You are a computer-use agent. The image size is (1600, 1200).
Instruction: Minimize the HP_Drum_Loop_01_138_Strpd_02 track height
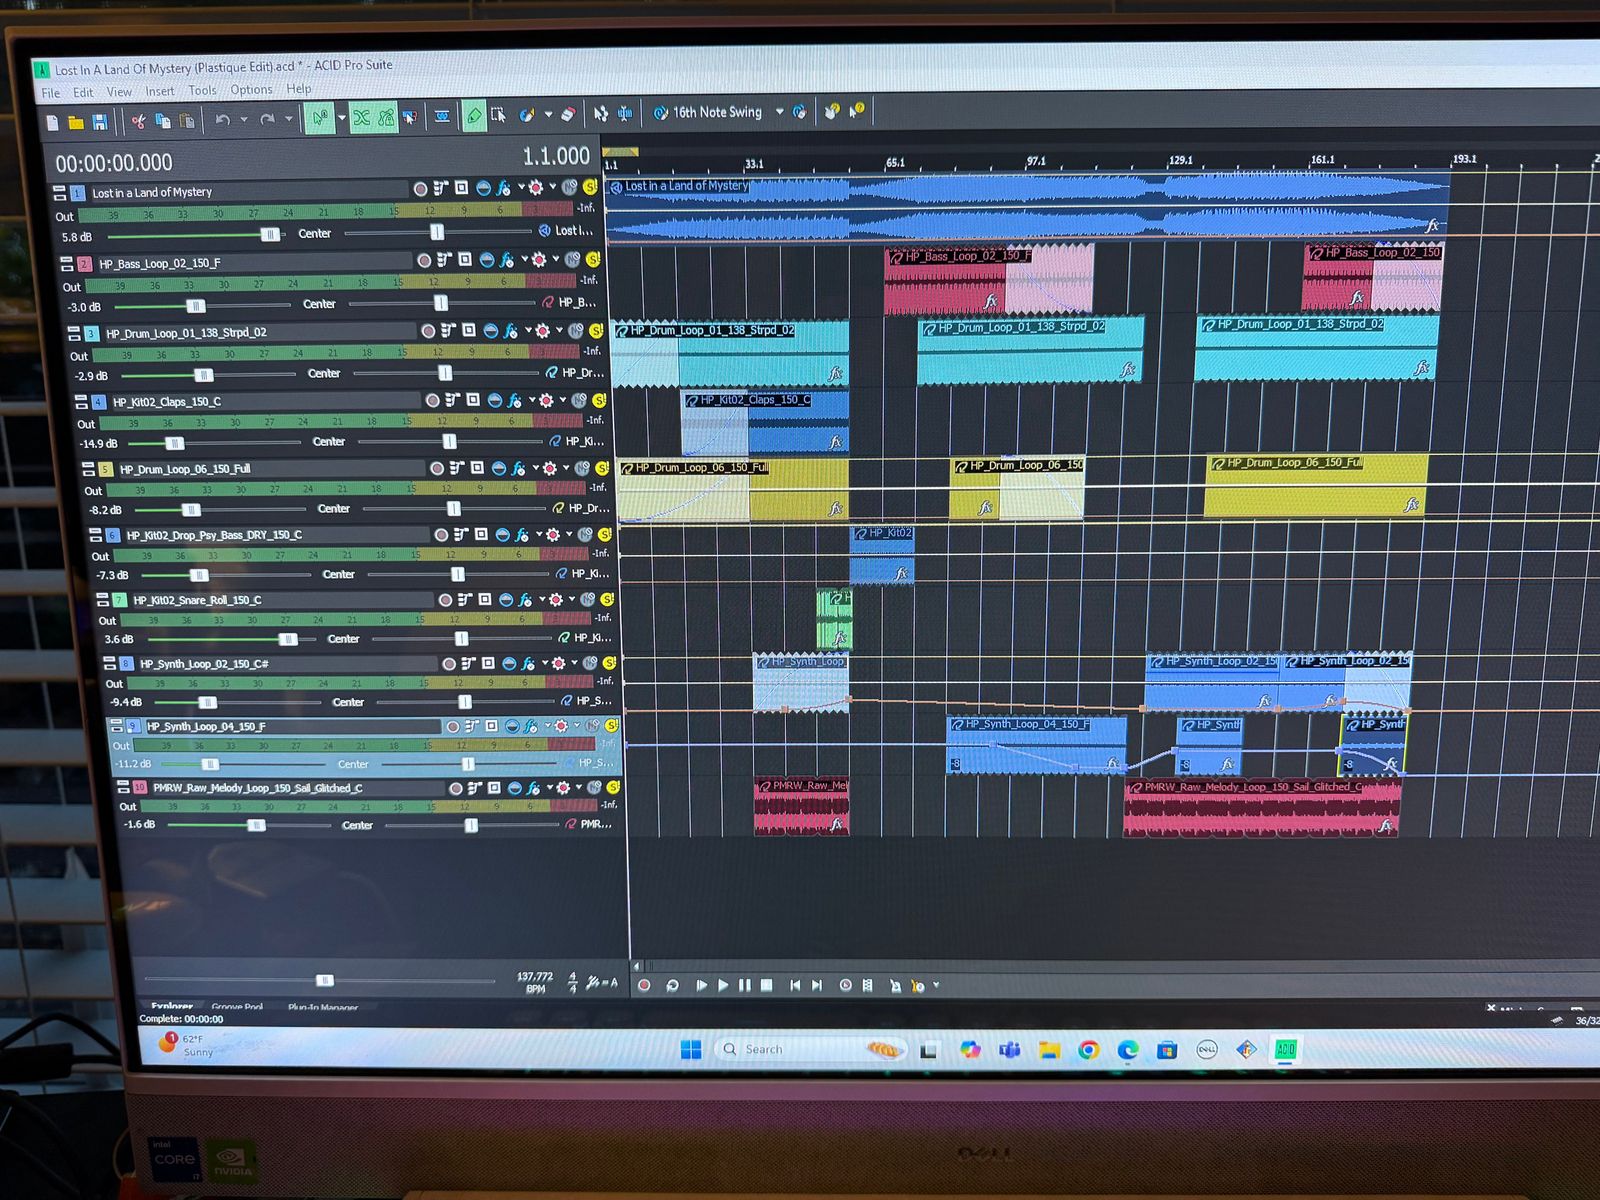tap(74, 330)
